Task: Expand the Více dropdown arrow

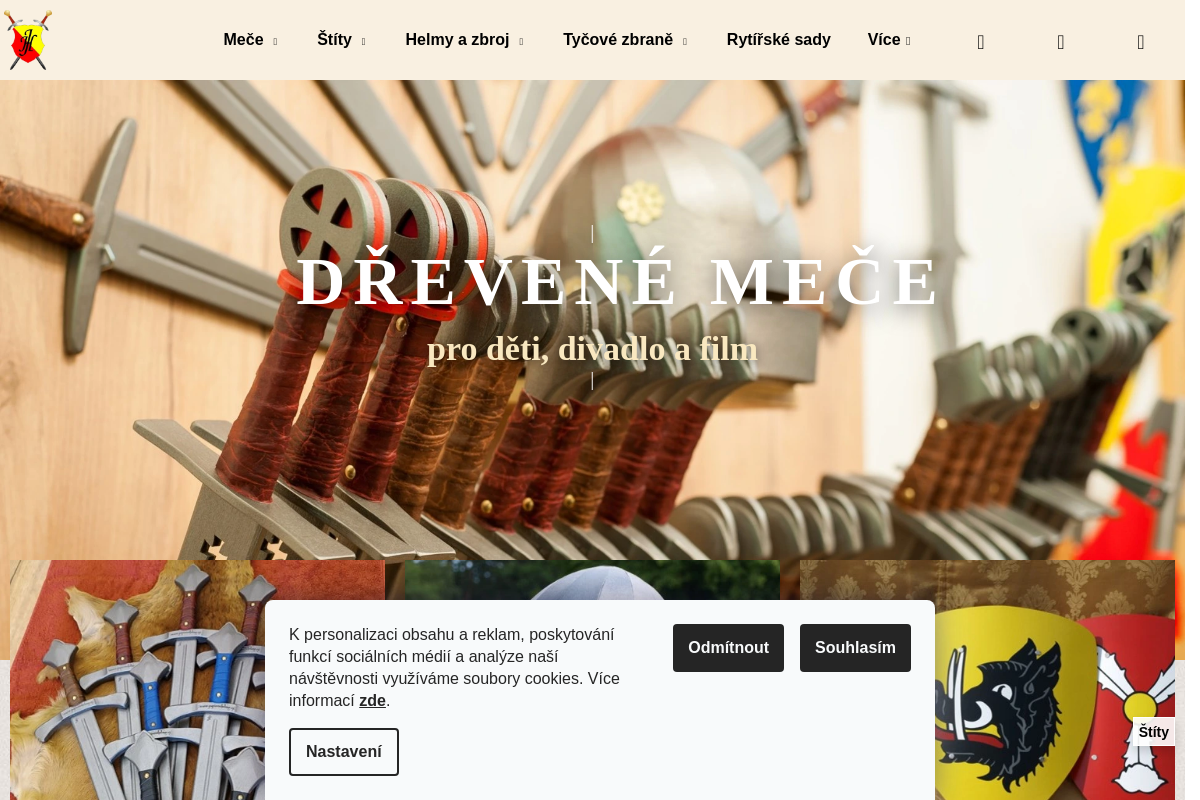Action: 908,41
